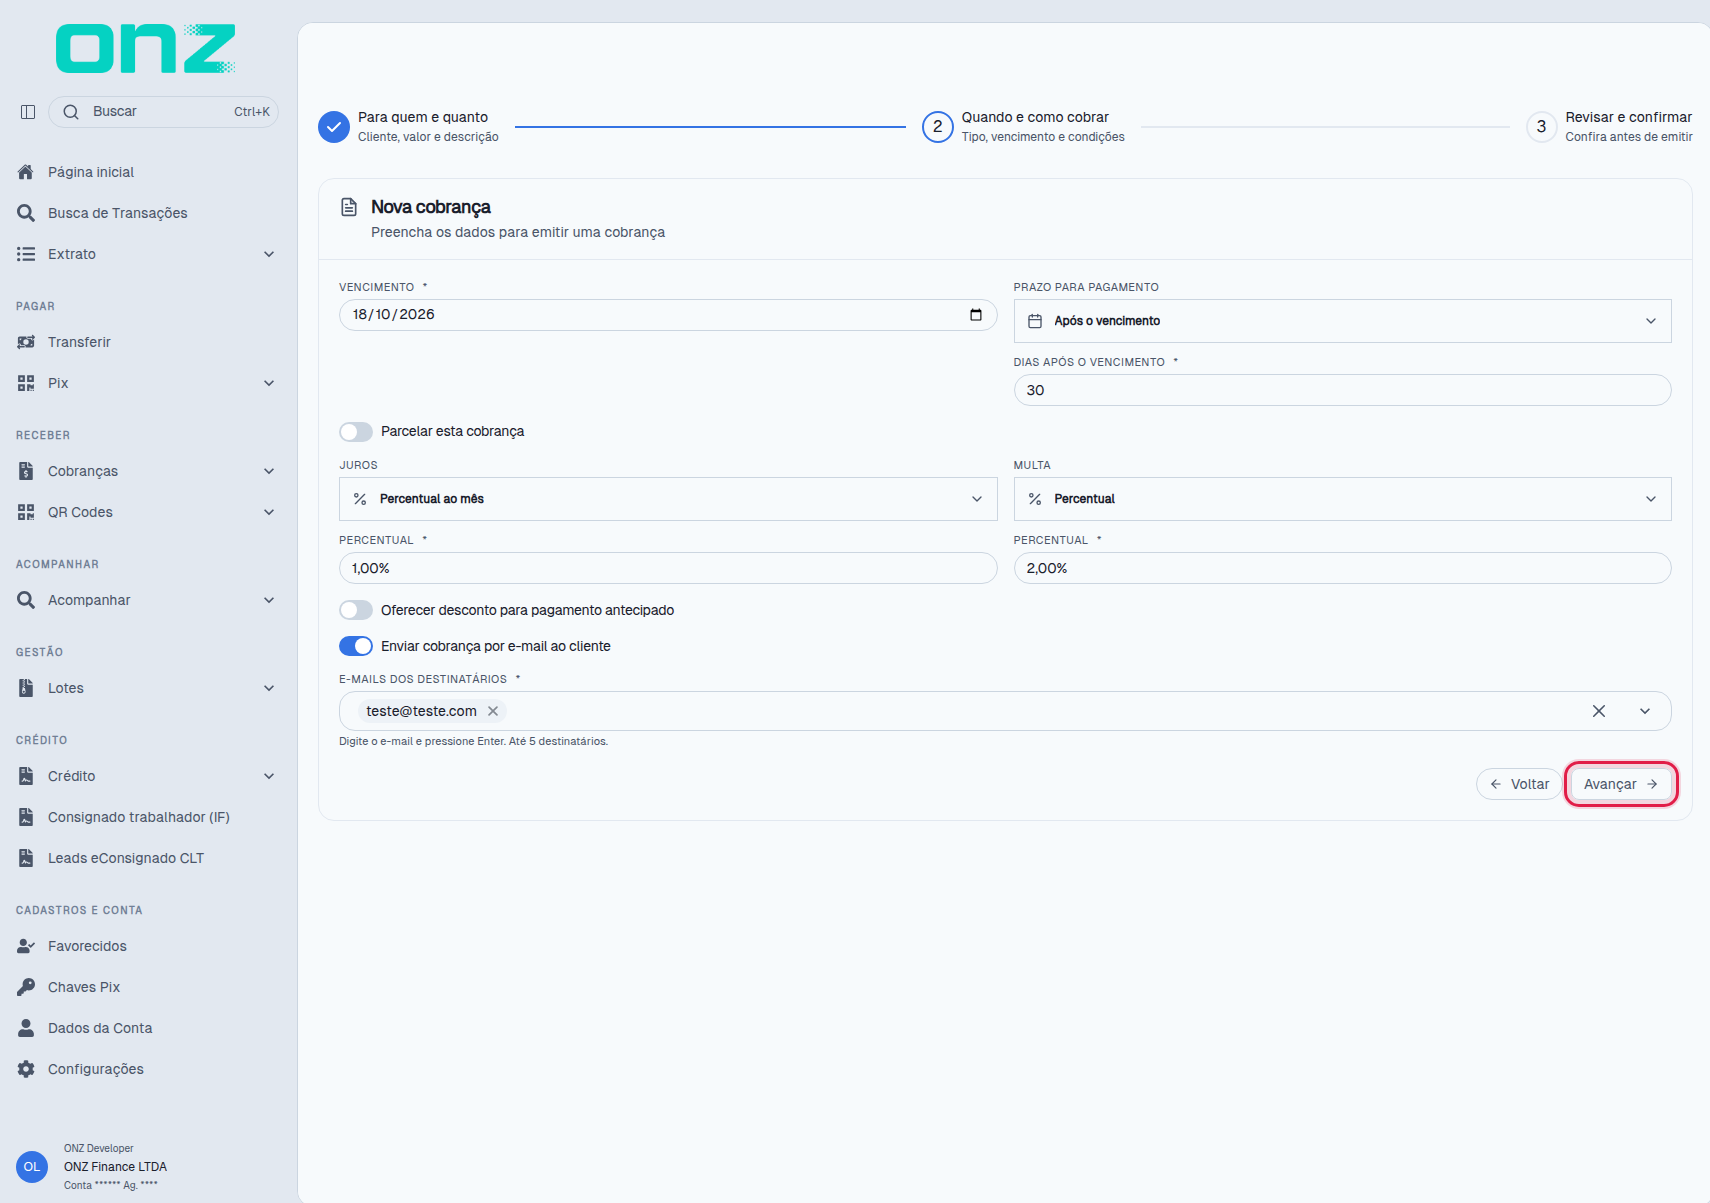
Task: Click Dias após o vencimento field
Action: (x=1342, y=390)
